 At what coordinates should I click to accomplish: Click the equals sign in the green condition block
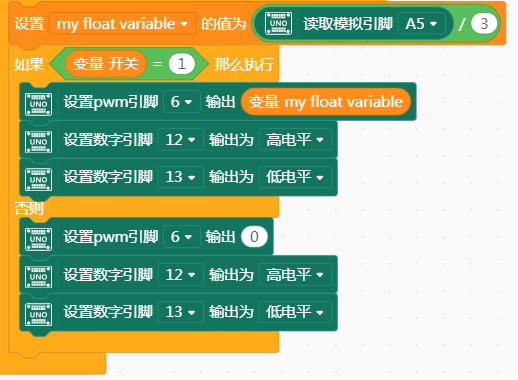pyautogui.click(x=157, y=64)
